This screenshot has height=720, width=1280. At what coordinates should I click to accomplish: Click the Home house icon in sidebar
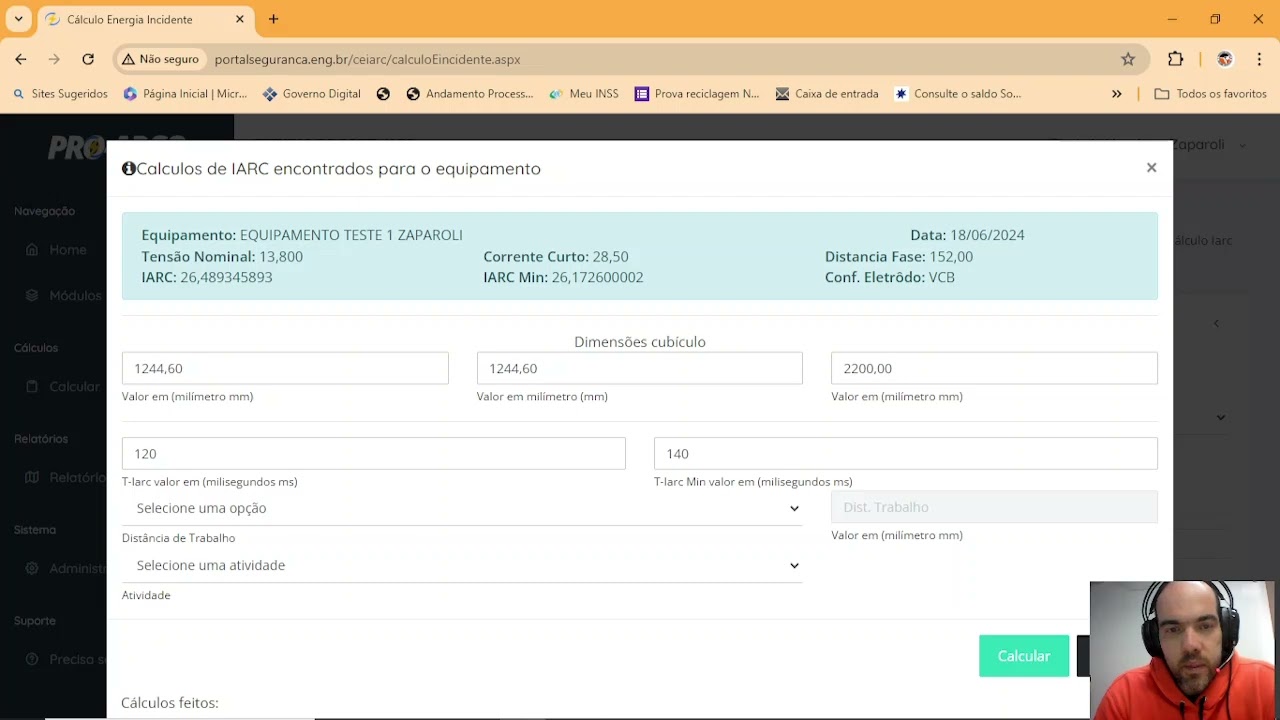[32, 250]
